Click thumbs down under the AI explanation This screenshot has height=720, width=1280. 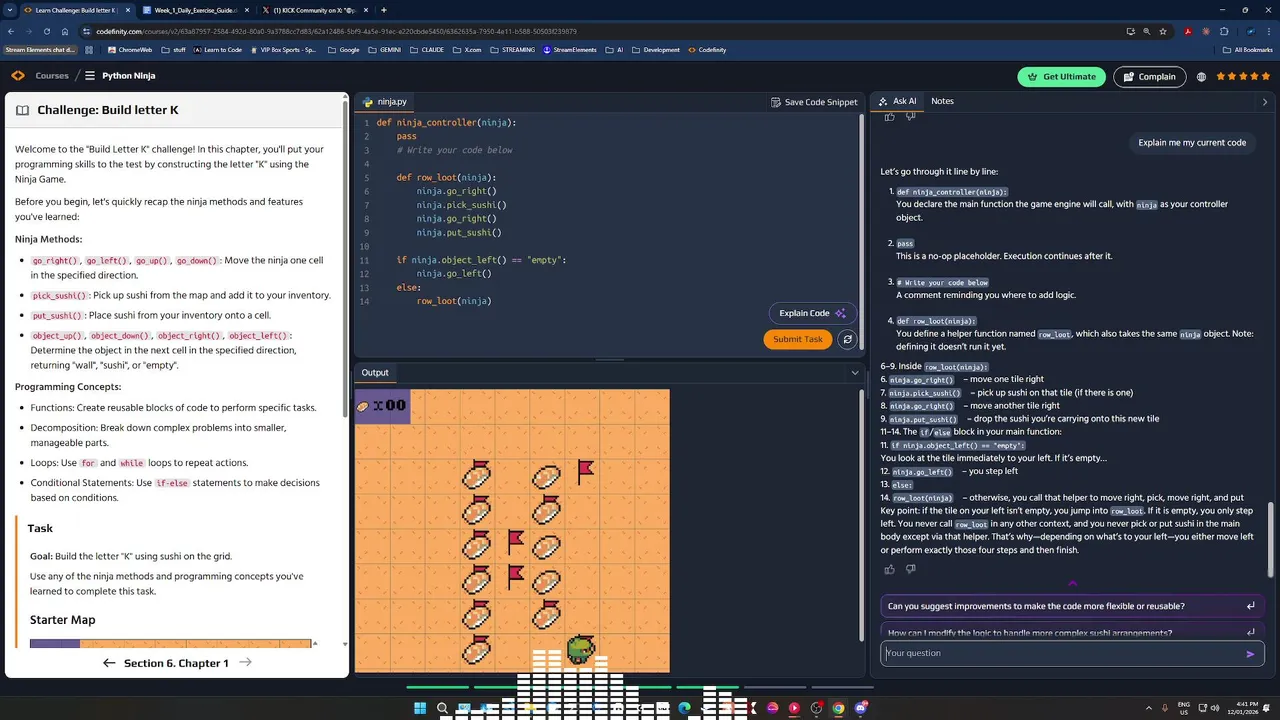point(910,569)
